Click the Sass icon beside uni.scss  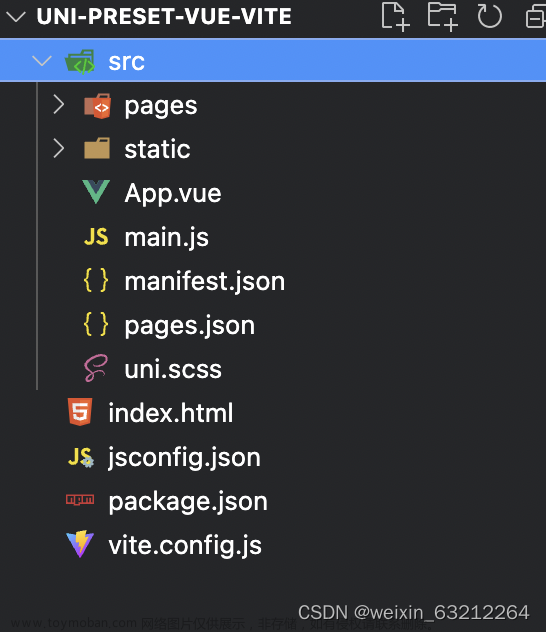(96, 368)
